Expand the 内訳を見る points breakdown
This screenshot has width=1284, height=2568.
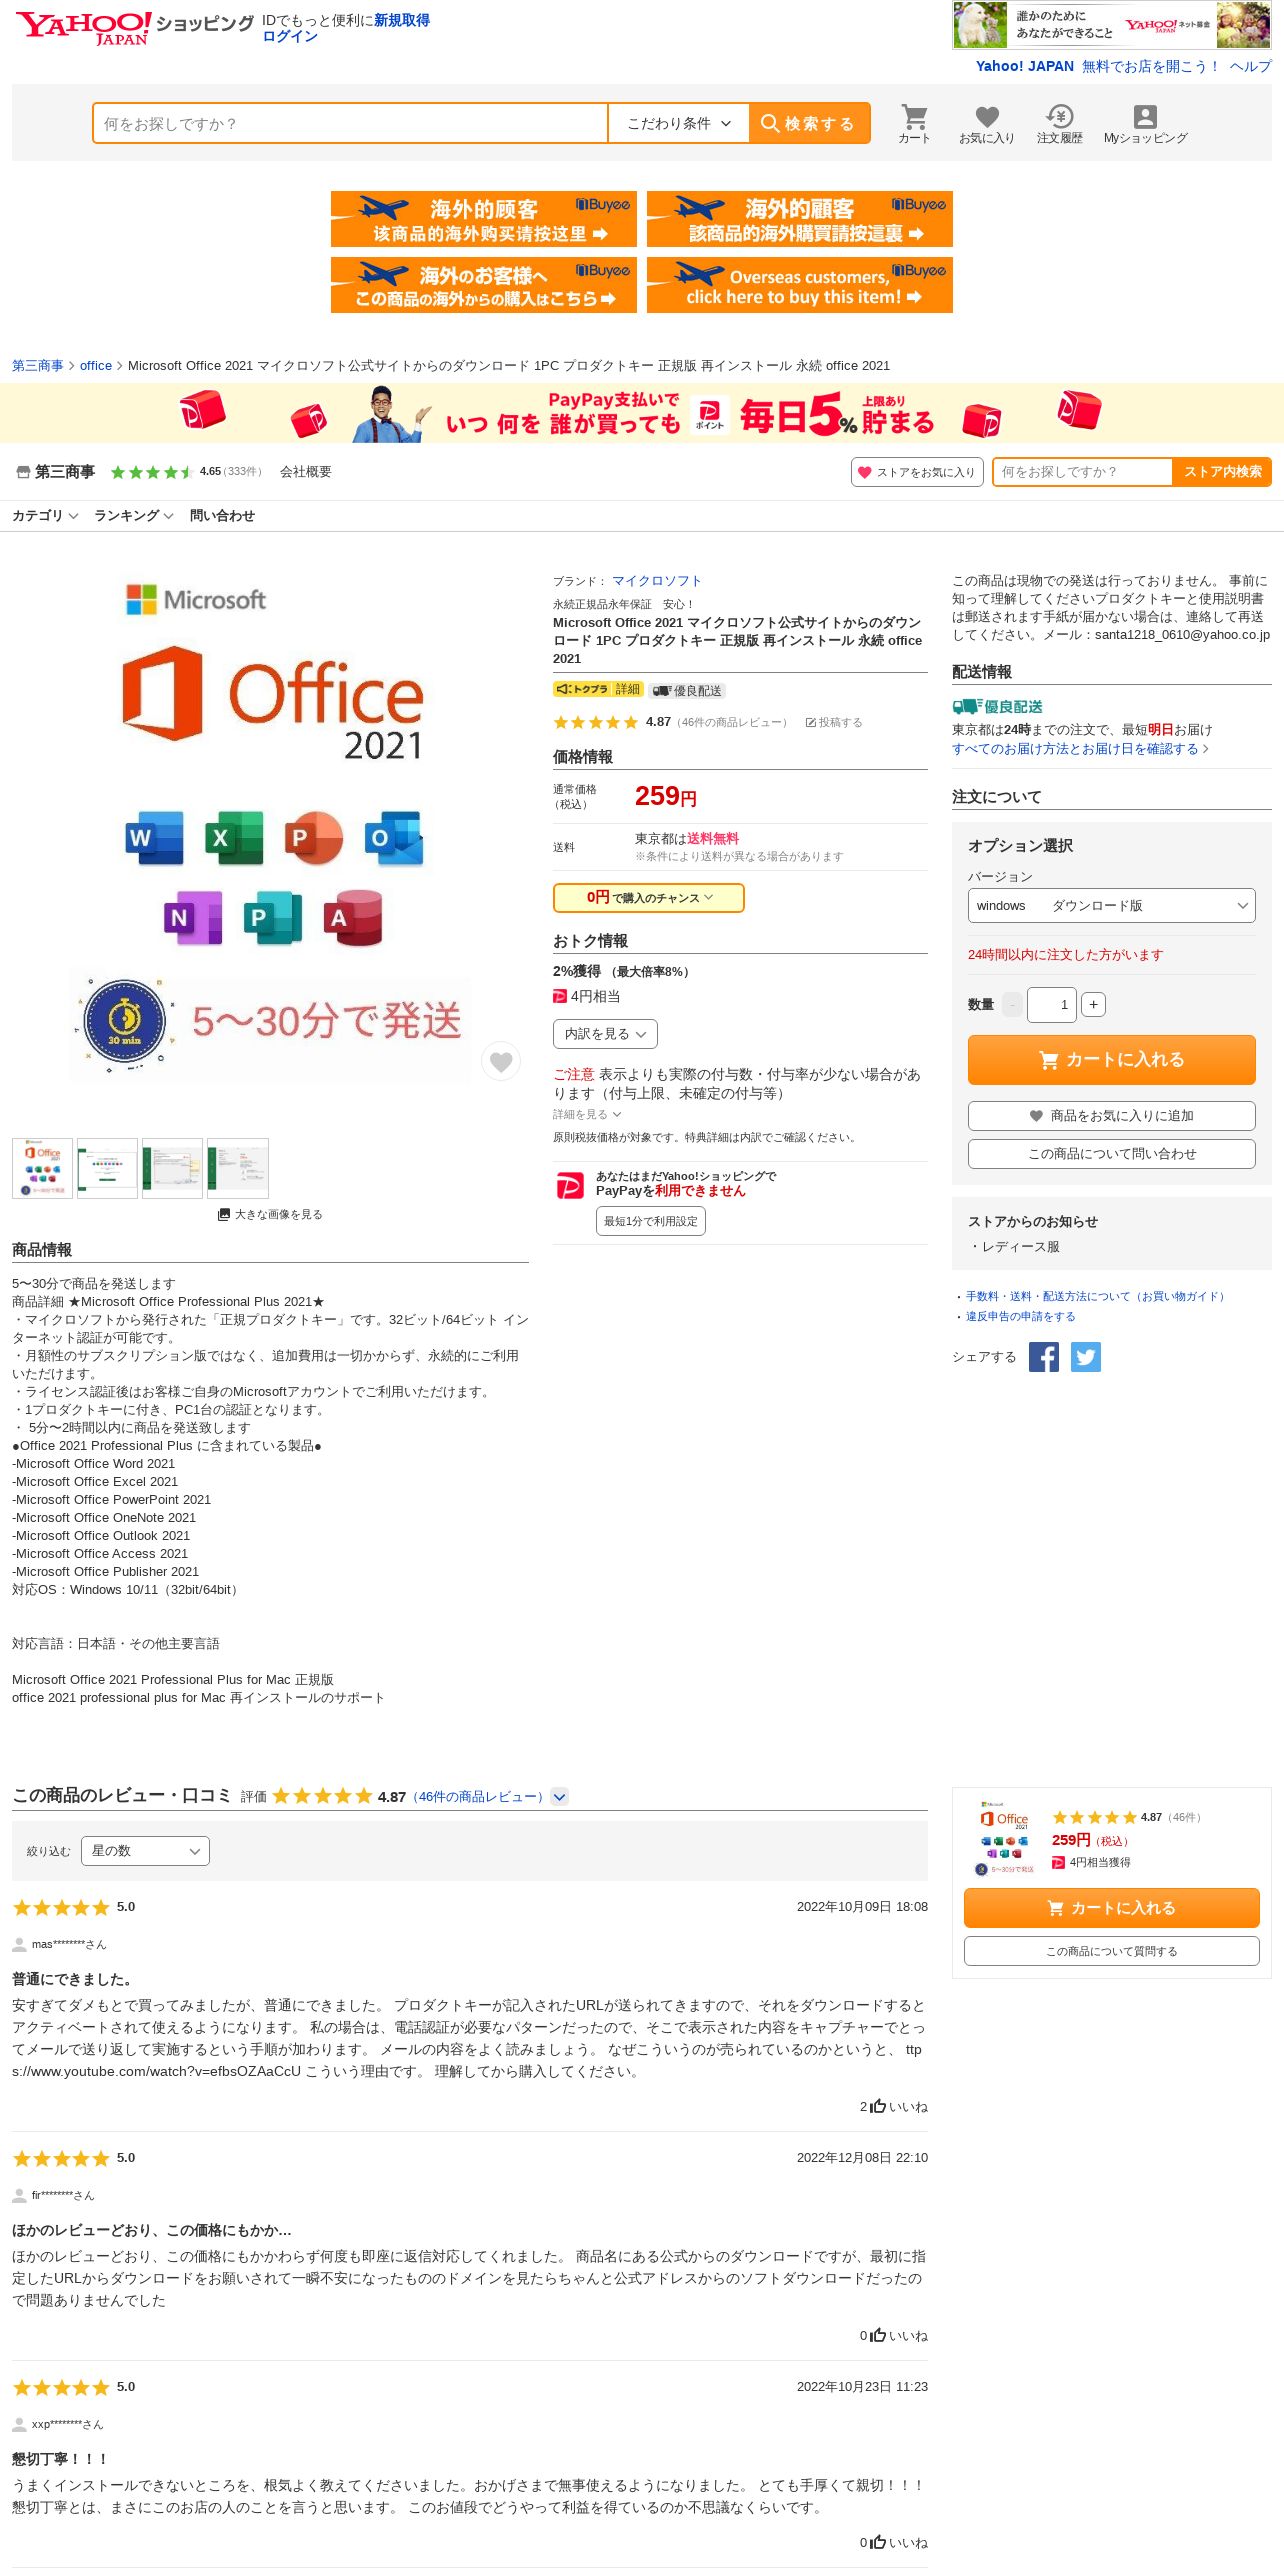[x=605, y=1034]
